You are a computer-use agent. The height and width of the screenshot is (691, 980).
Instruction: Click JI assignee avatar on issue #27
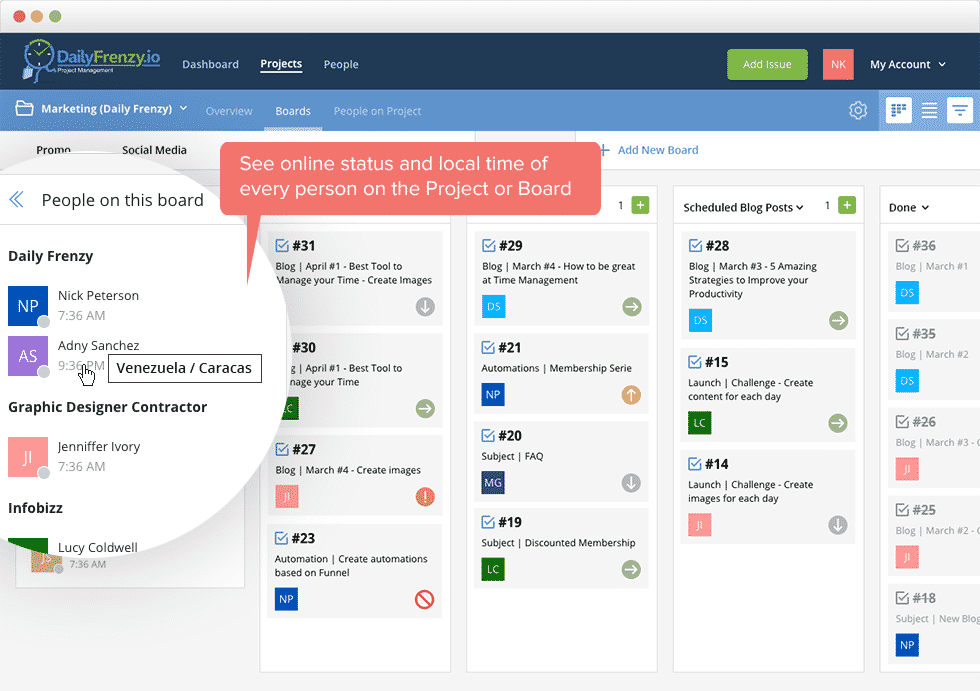click(x=287, y=496)
